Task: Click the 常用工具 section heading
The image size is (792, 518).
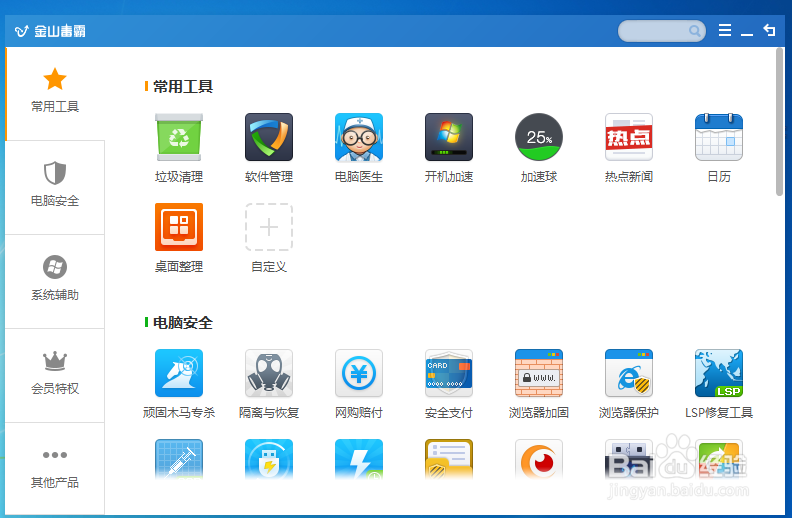Action: coord(183,86)
